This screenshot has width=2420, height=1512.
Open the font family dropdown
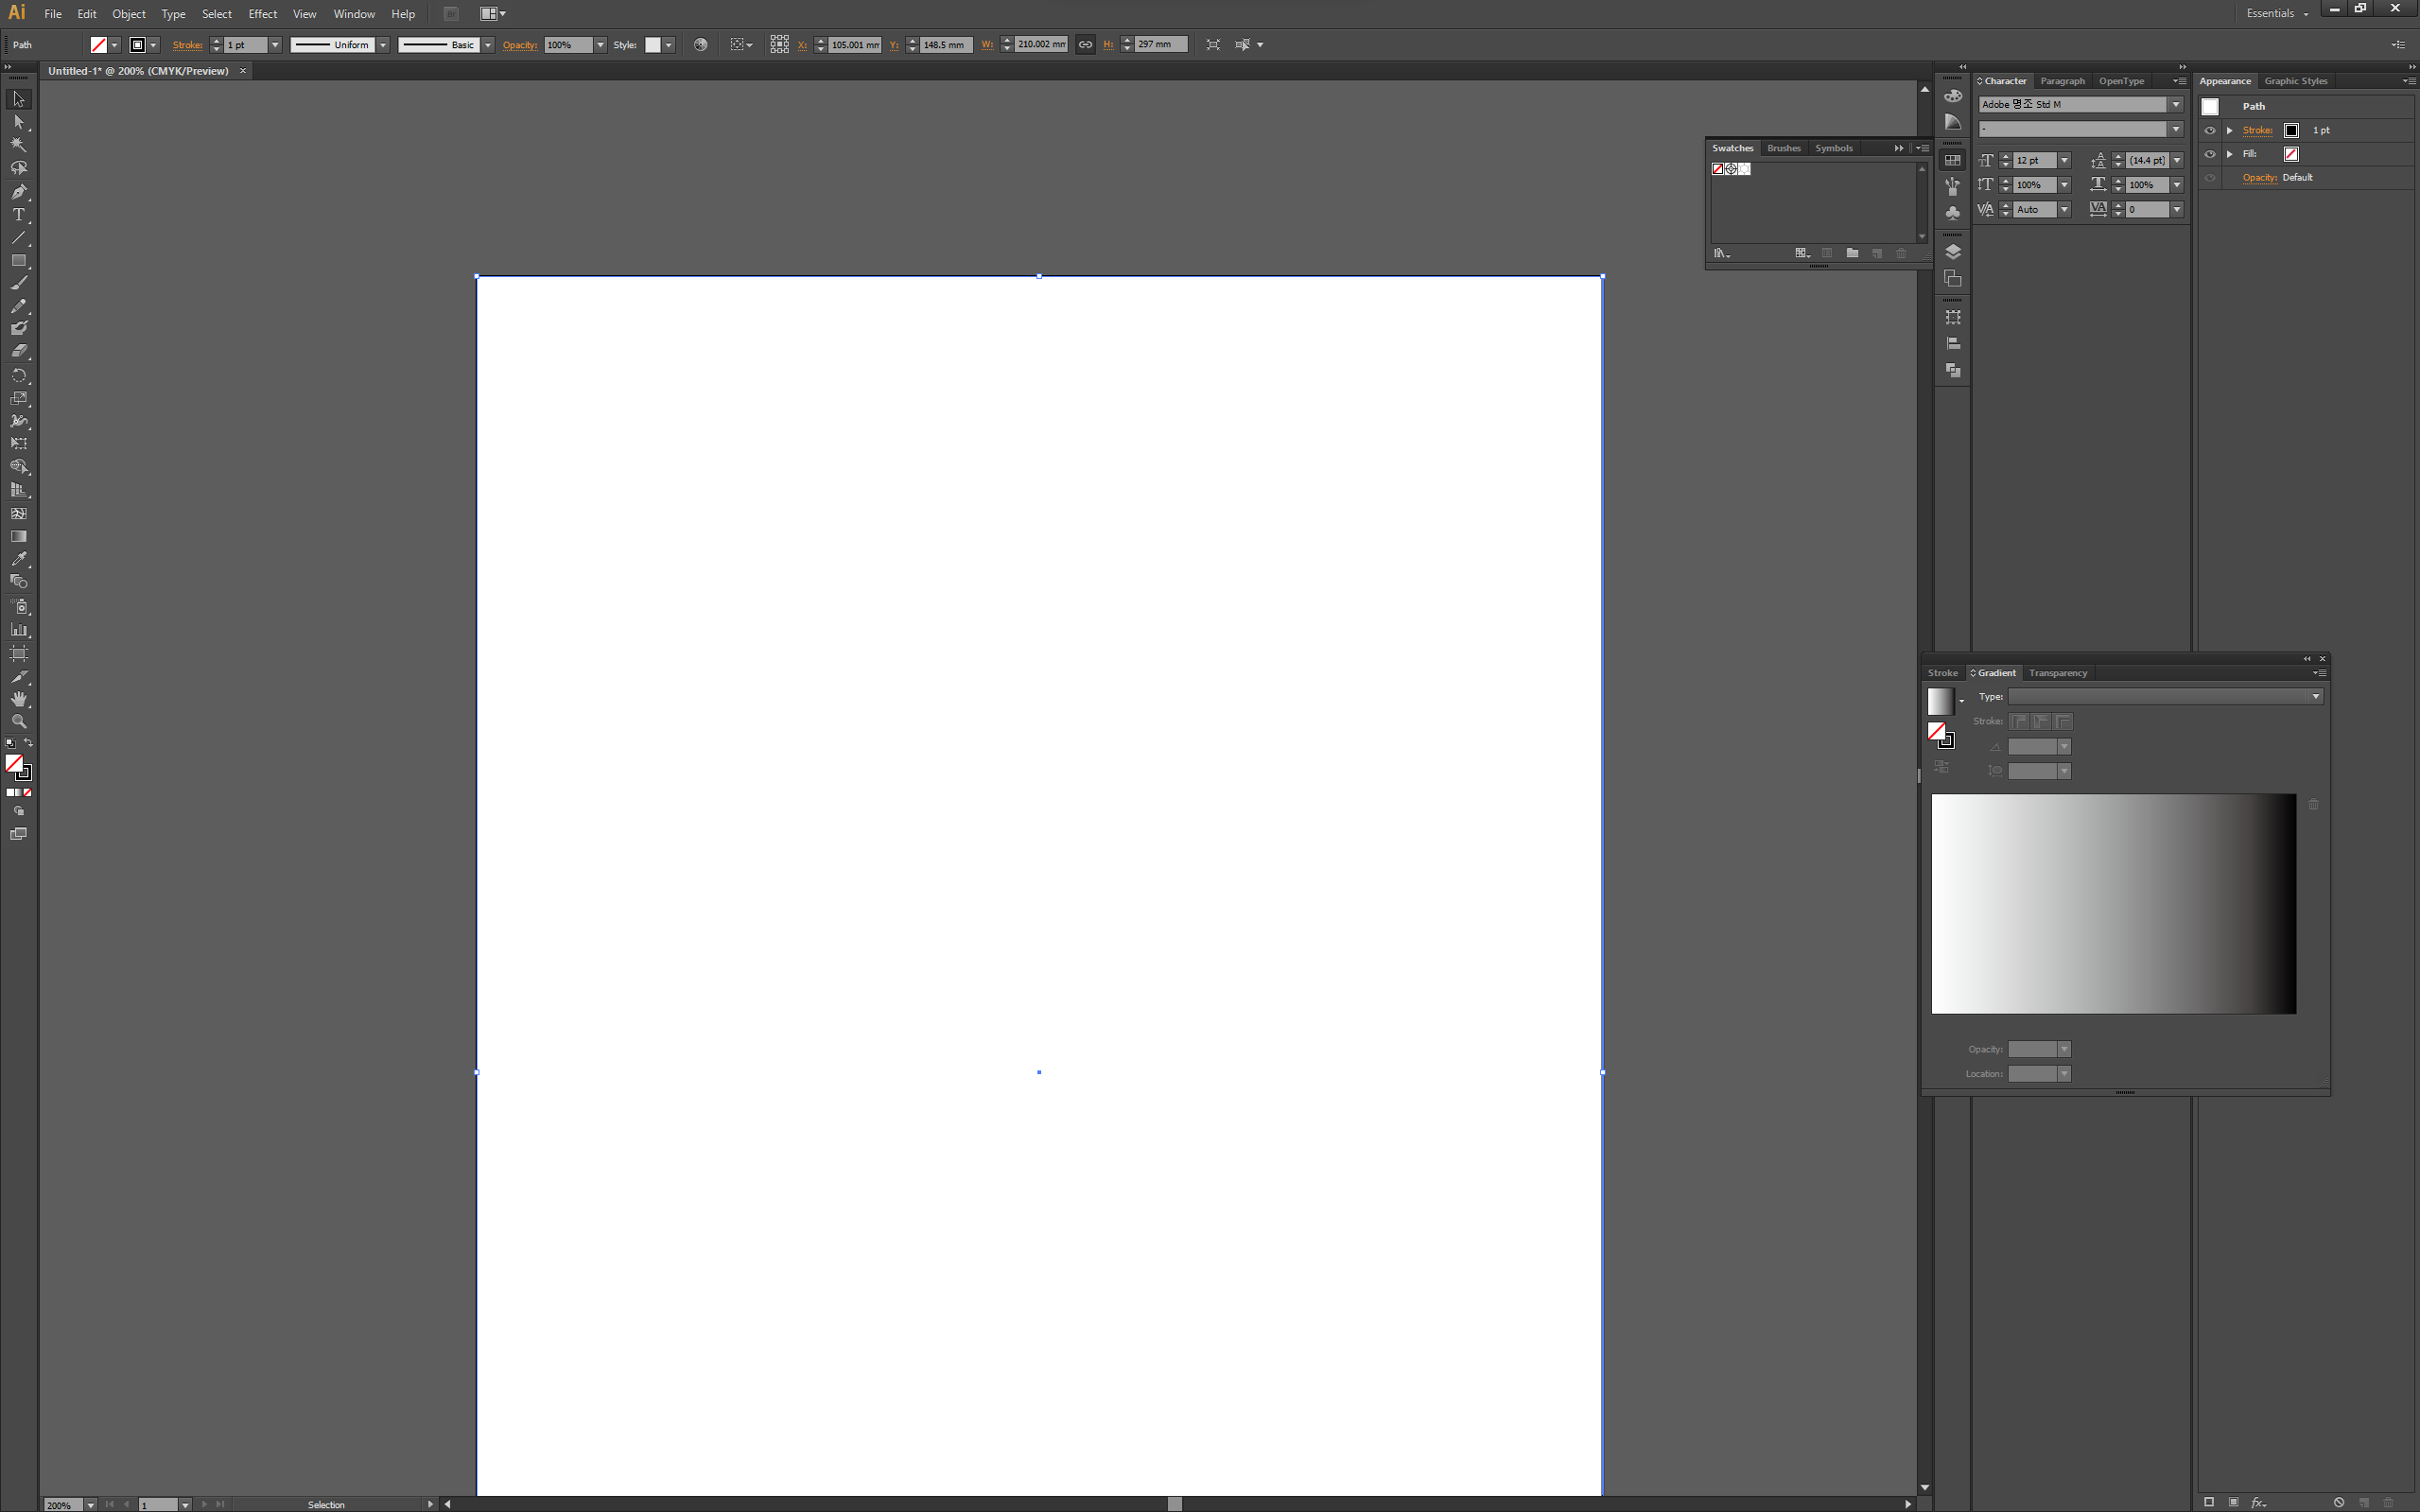(x=2175, y=104)
